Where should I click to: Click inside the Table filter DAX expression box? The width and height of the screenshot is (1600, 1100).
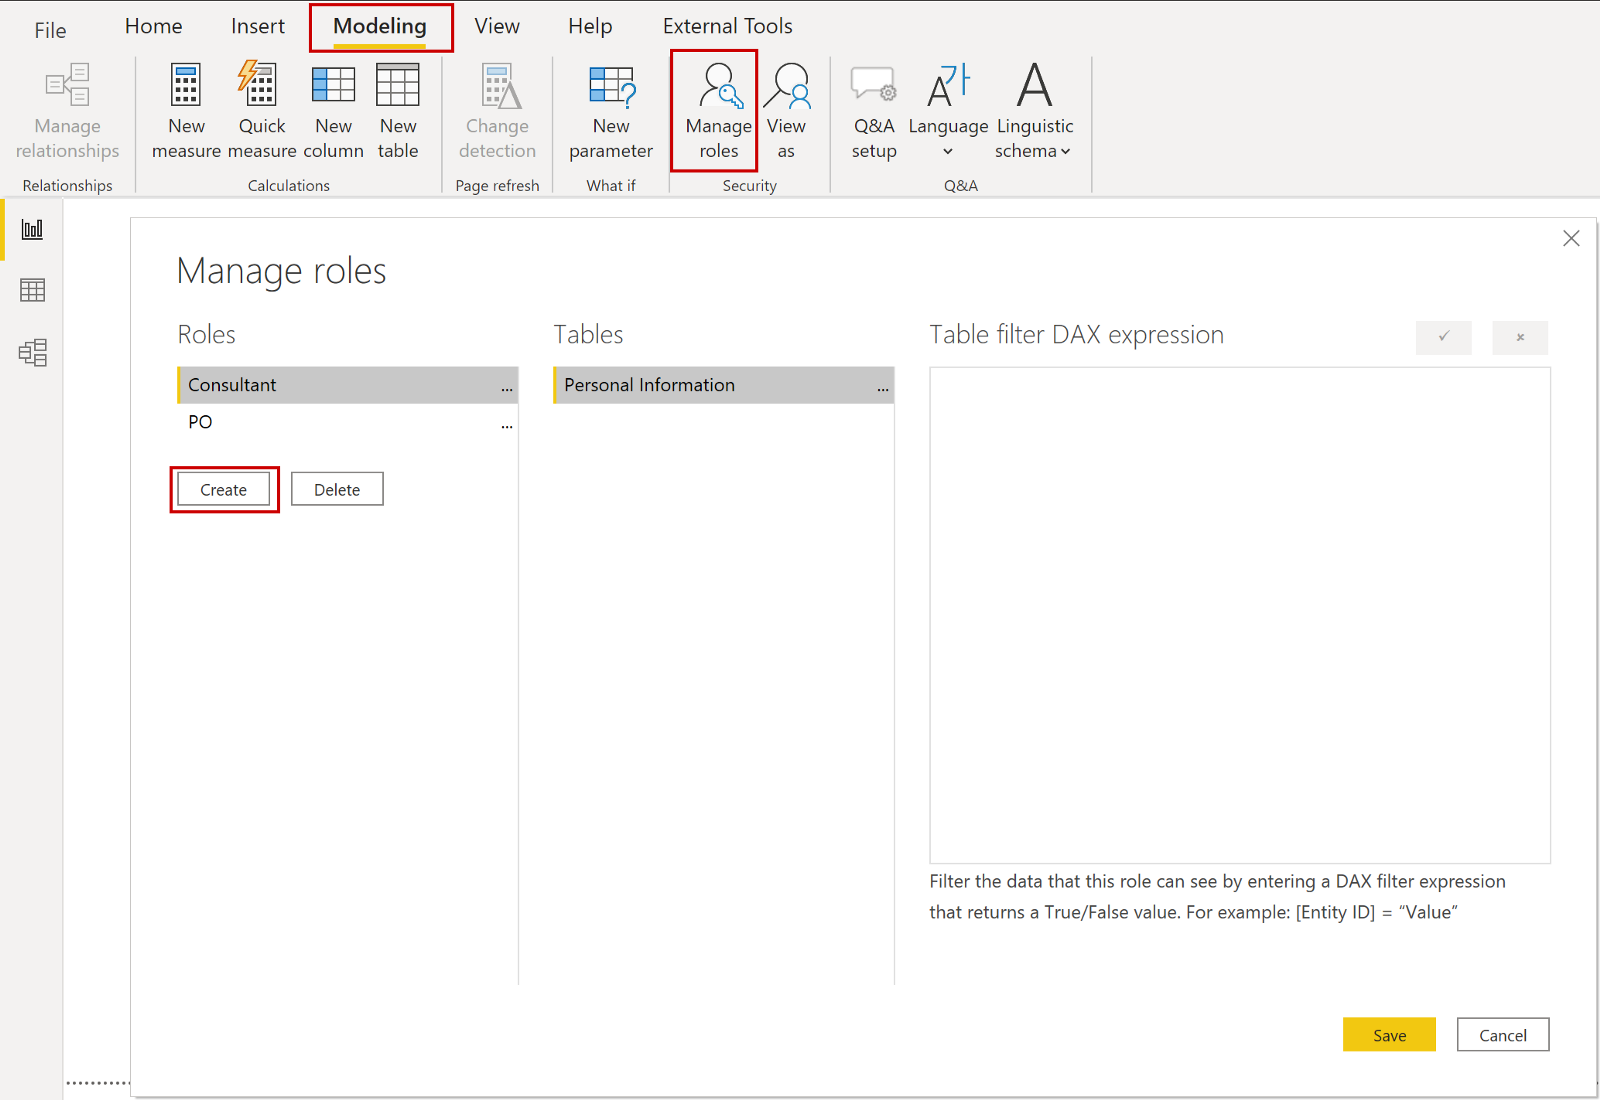click(x=1239, y=610)
